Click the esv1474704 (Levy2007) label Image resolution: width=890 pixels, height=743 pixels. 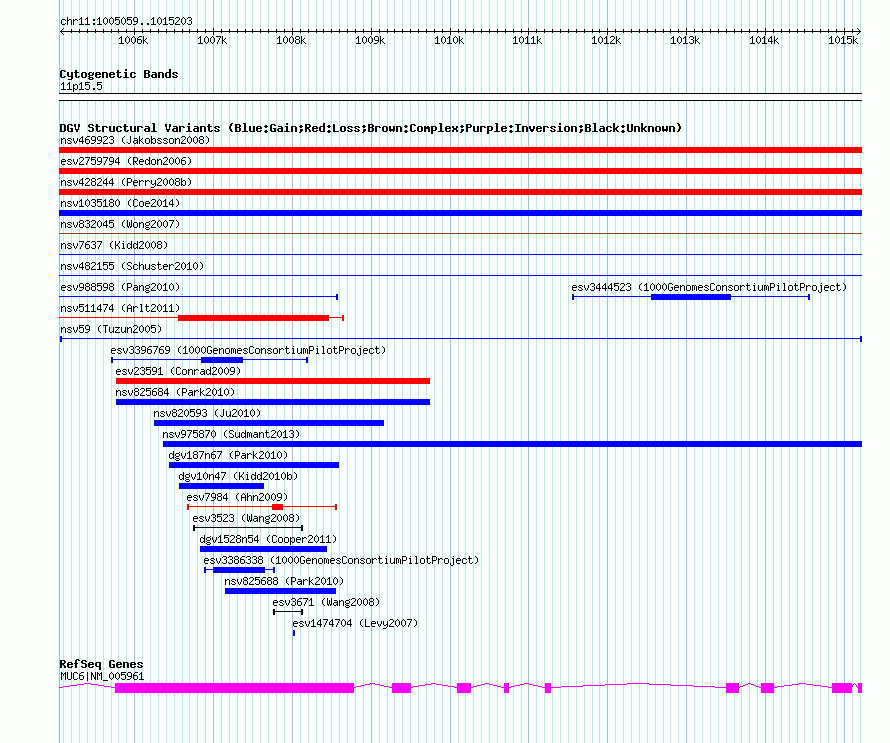tap(355, 623)
